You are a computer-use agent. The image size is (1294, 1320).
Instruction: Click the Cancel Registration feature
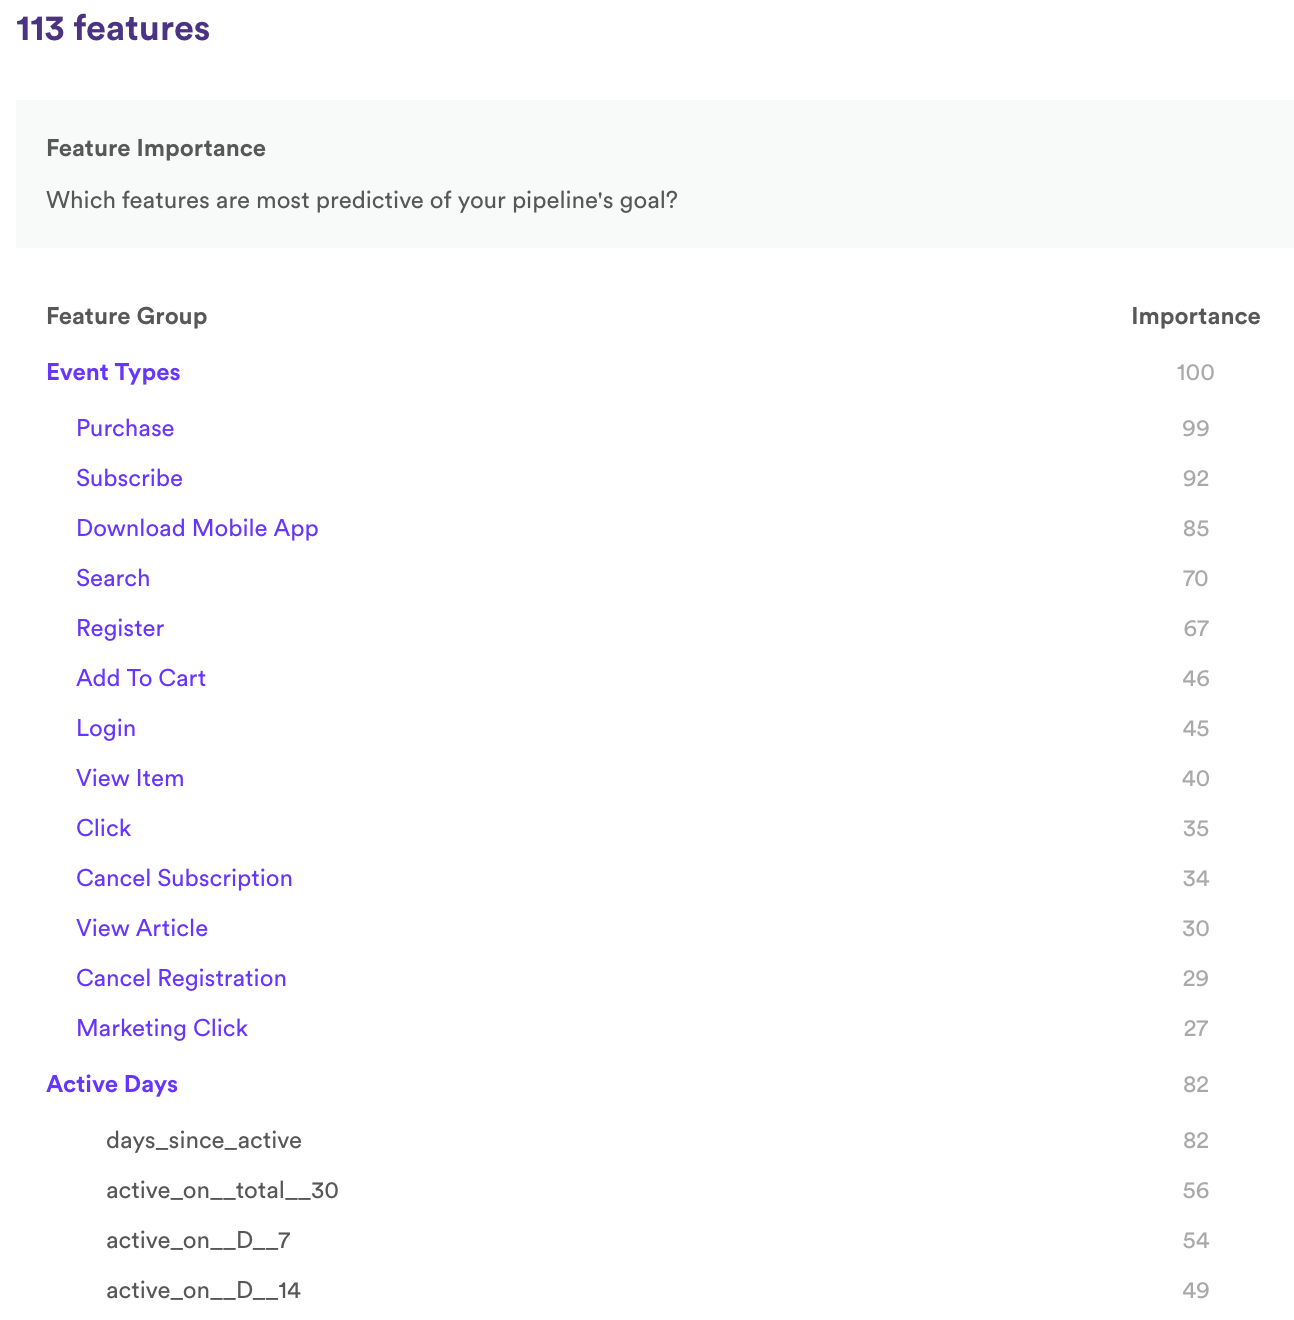[181, 978]
